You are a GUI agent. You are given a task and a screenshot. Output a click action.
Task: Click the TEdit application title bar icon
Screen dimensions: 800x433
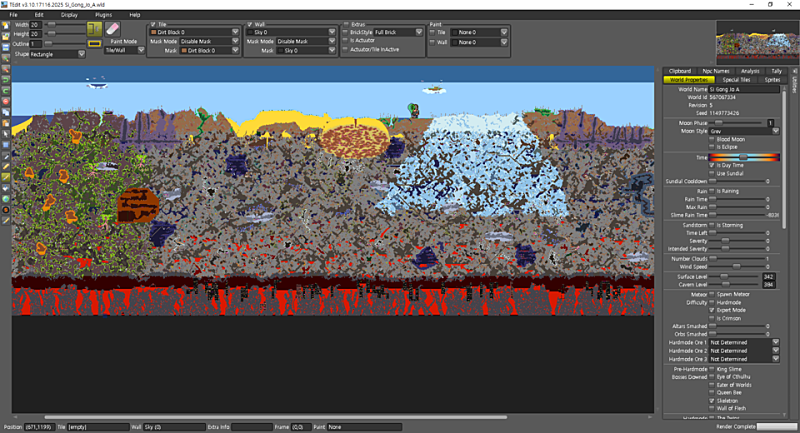tap(4, 4)
